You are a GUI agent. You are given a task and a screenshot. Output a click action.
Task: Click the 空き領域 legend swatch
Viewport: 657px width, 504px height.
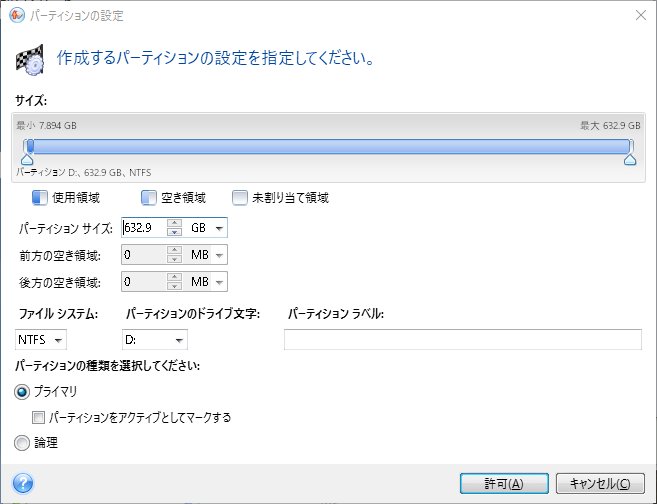148,198
